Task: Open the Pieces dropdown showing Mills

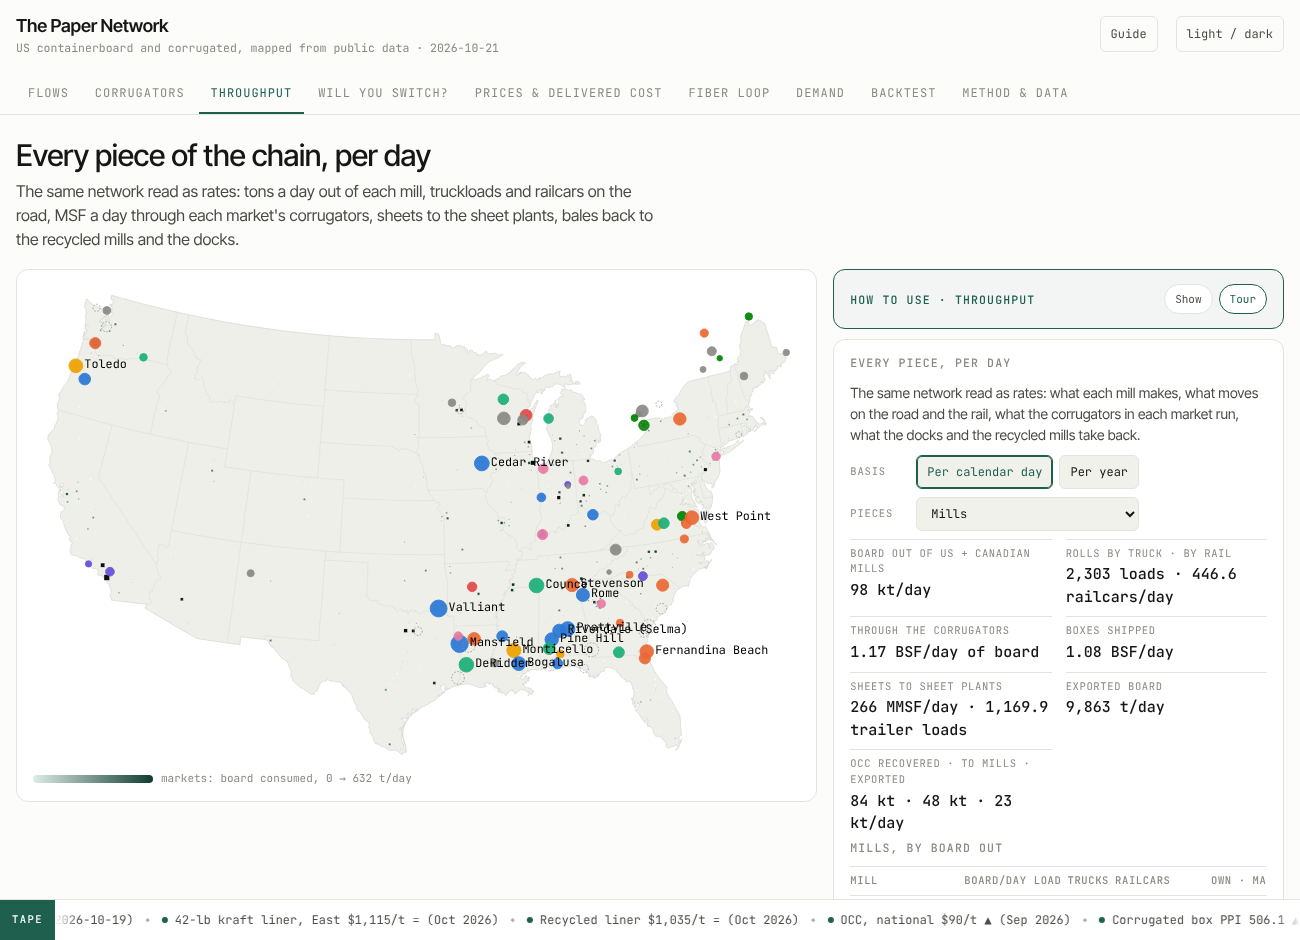Action: point(1027,514)
